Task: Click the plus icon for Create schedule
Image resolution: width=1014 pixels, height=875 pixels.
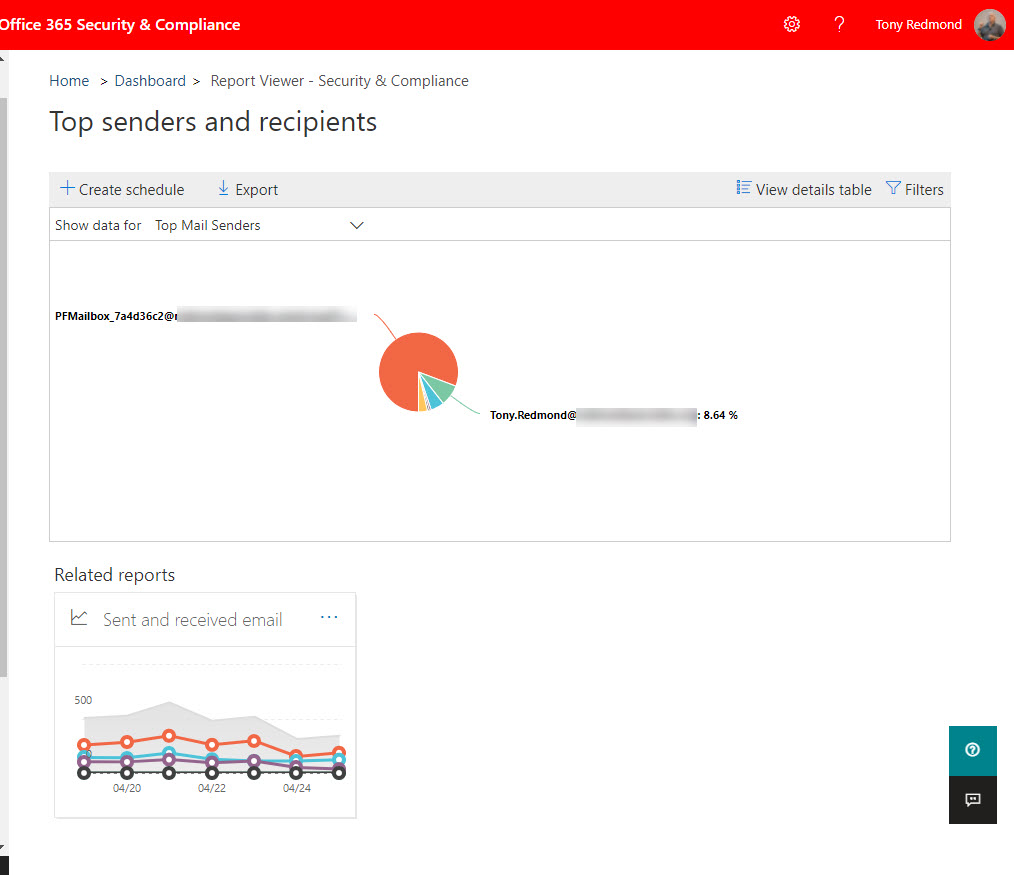Action: (x=67, y=189)
